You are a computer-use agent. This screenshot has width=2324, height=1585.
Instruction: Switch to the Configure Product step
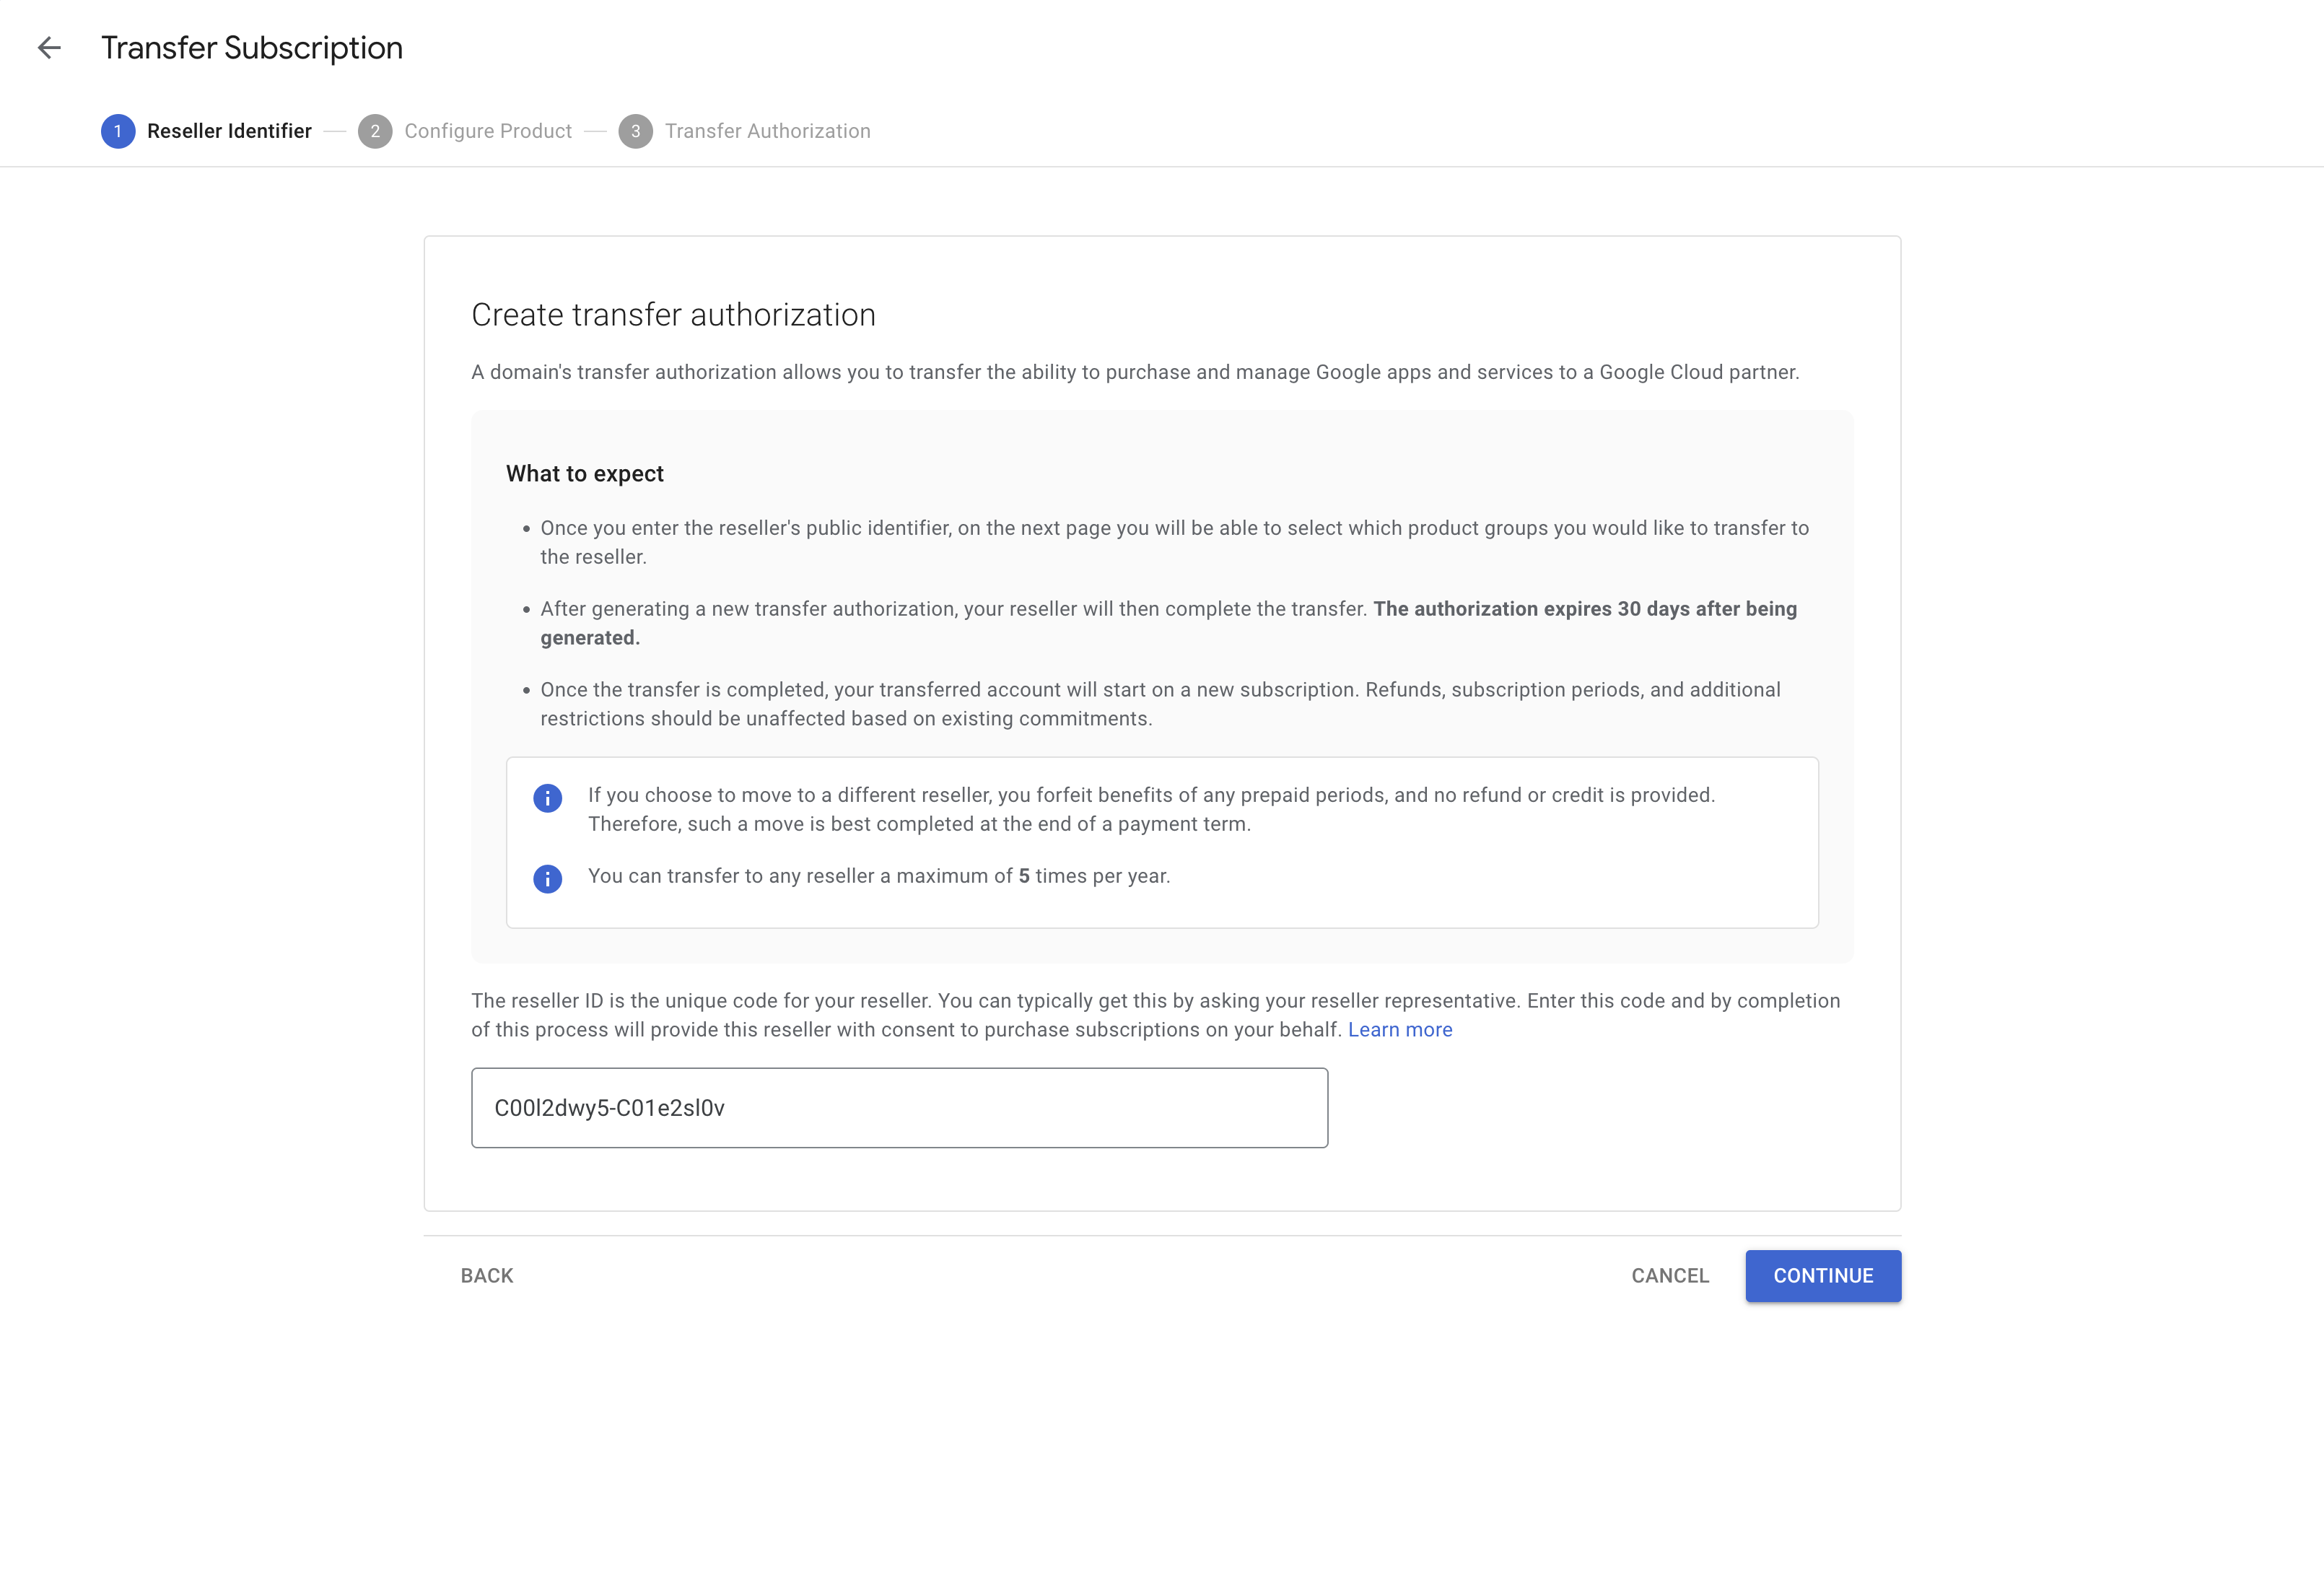[x=488, y=131]
